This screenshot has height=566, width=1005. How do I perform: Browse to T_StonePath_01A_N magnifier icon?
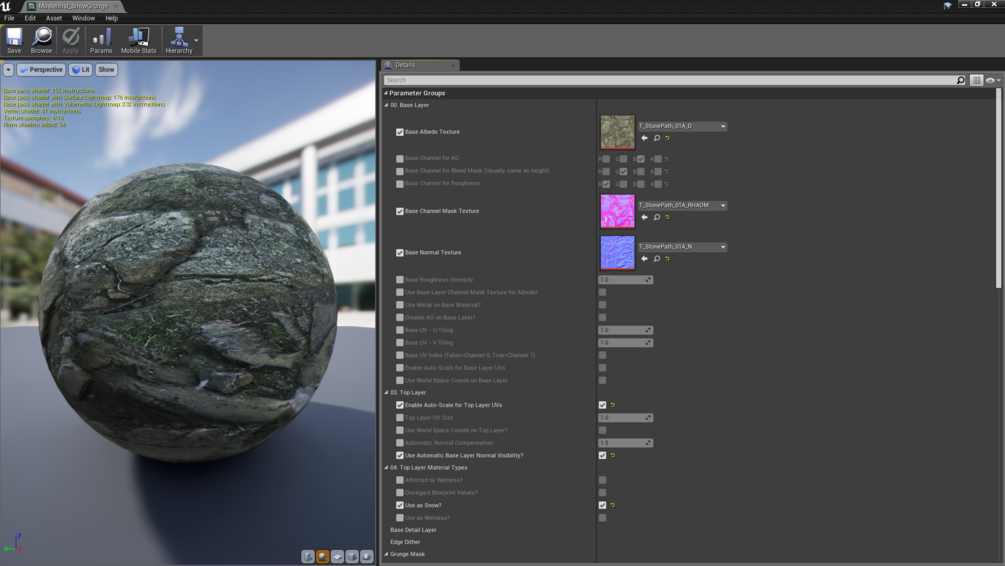click(656, 259)
